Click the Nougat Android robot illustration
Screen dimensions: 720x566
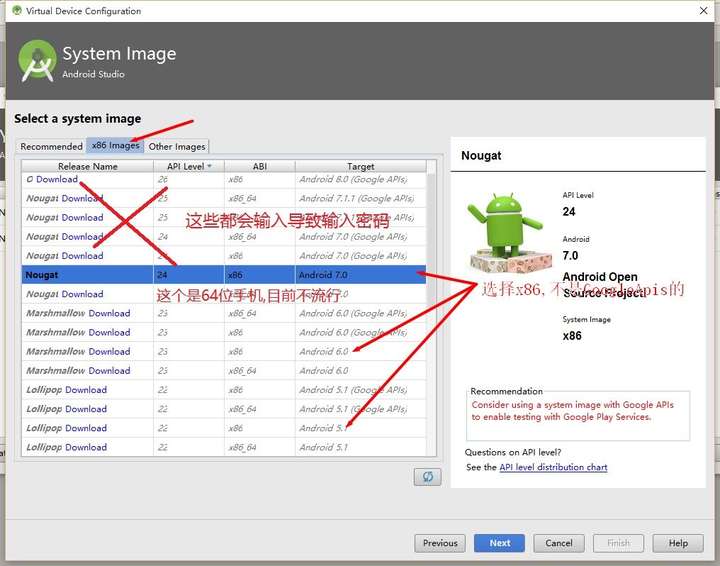510,233
